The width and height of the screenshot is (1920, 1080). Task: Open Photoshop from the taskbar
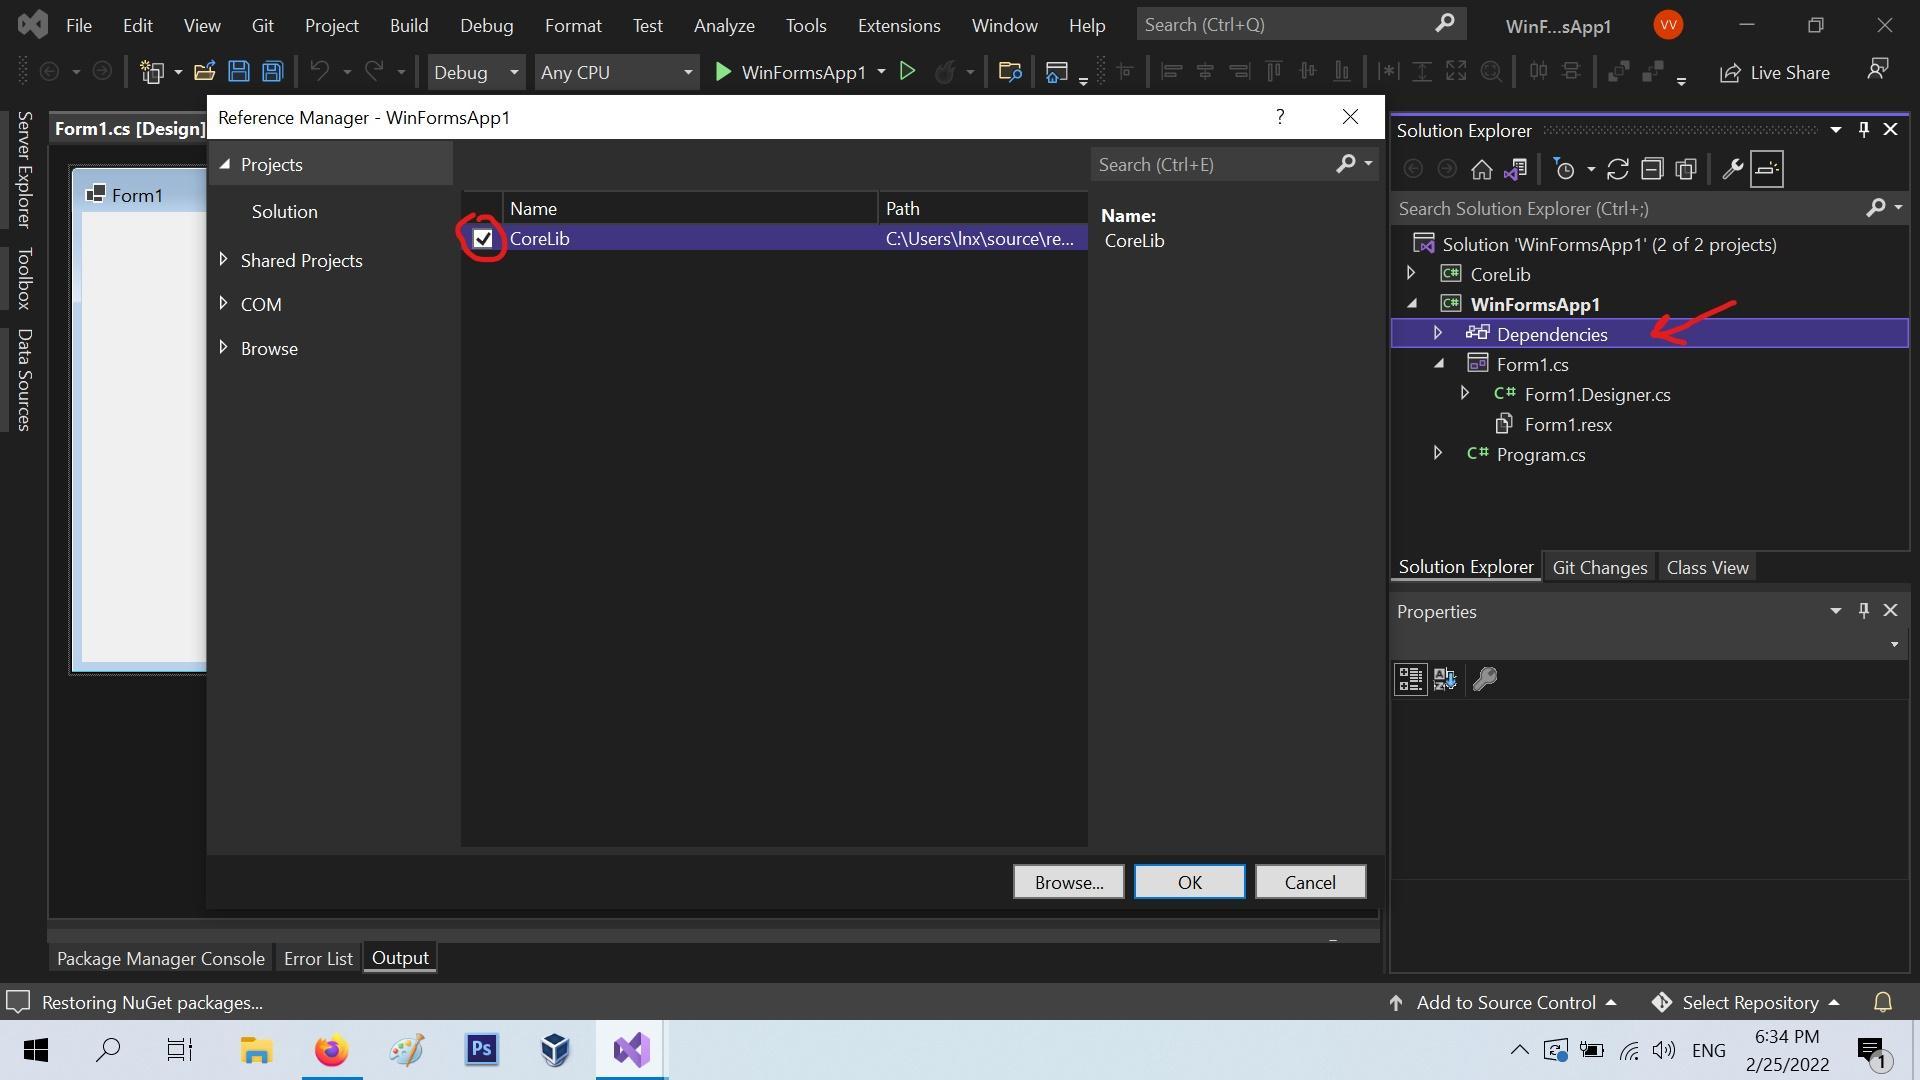[x=481, y=1050]
